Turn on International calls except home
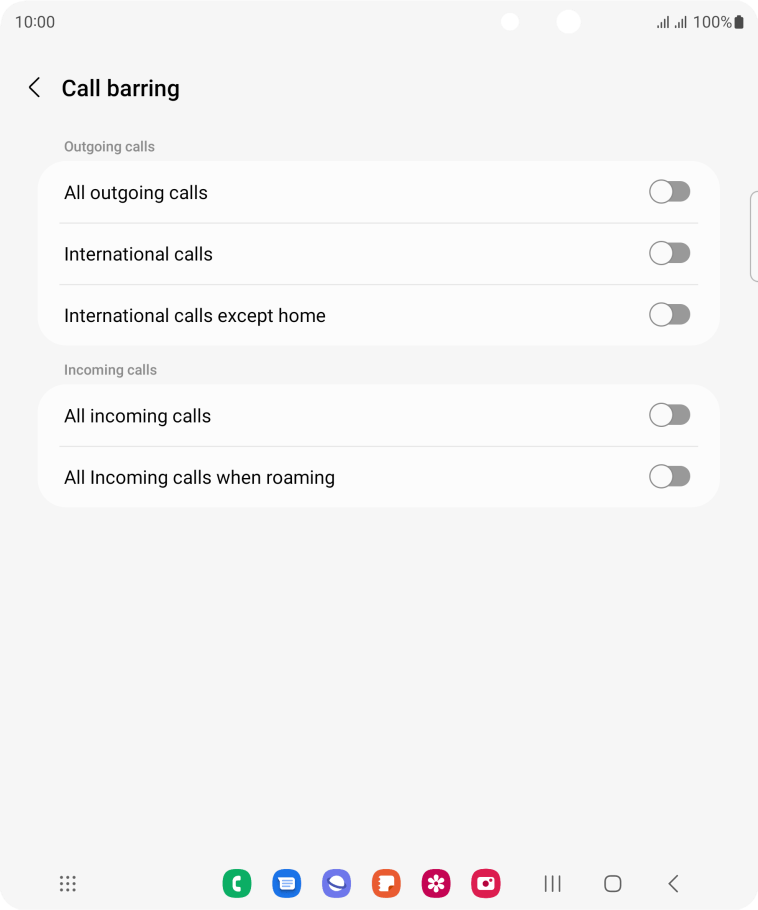 pyautogui.click(x=670, y=315)
